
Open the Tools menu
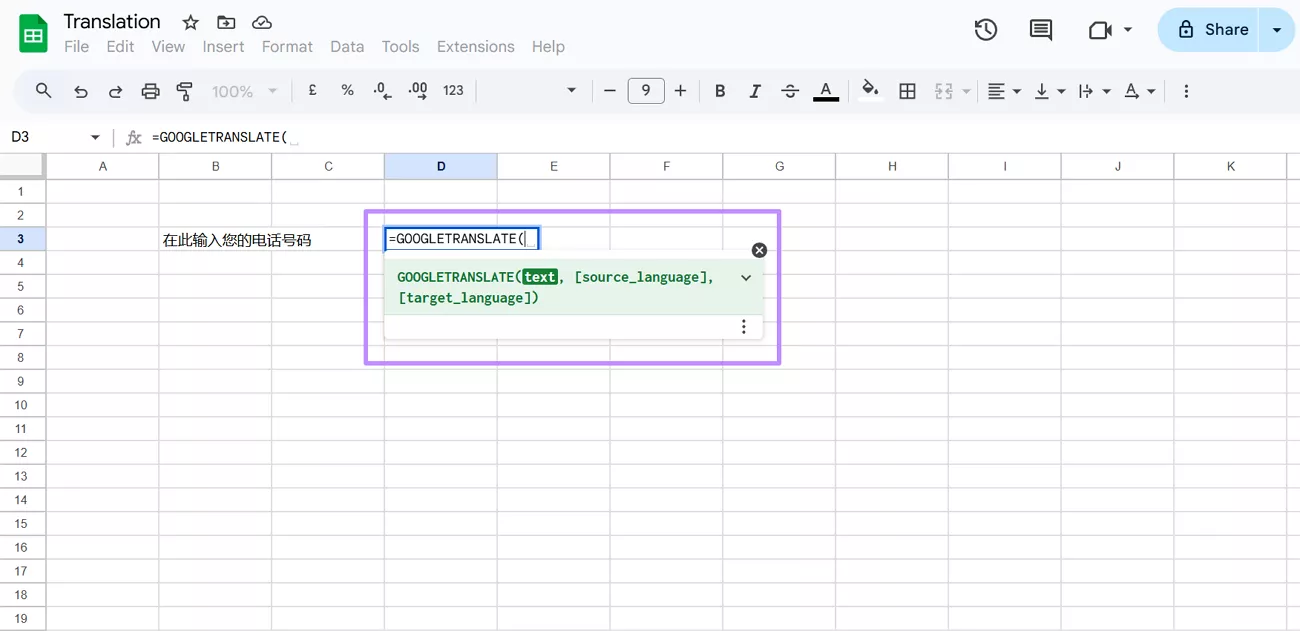tap(400, 47)
